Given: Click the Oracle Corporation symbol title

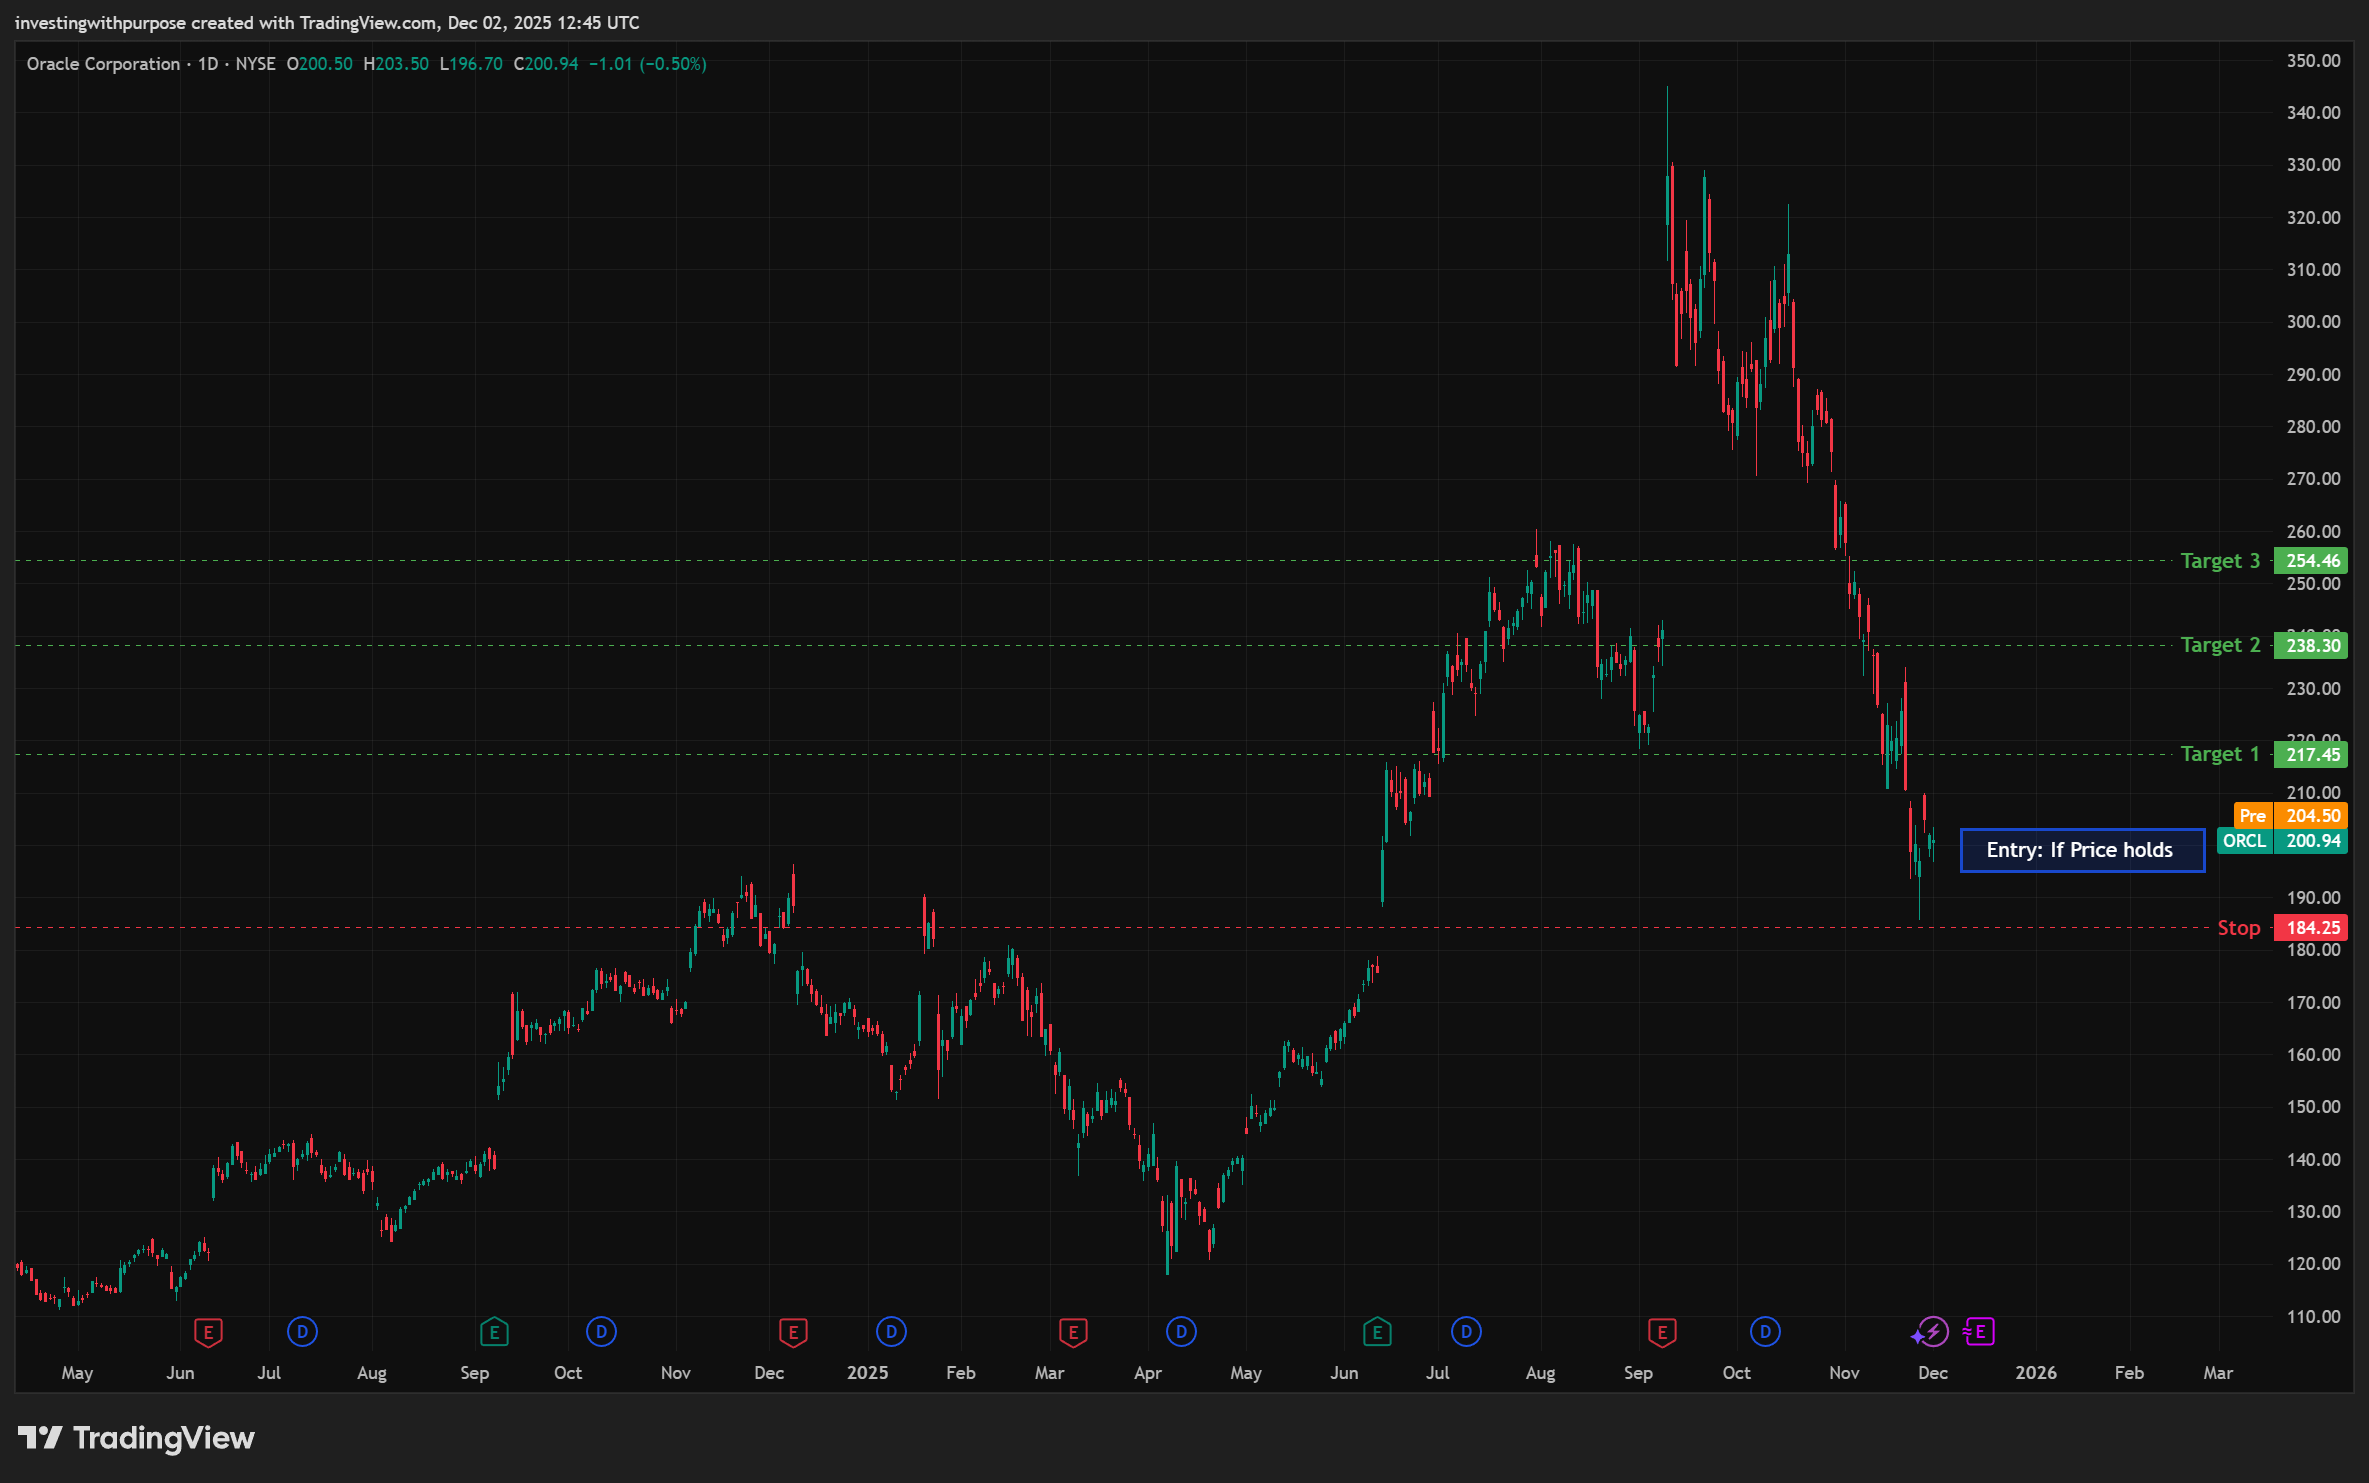Looking at the screenshot, I should [103, 64].
